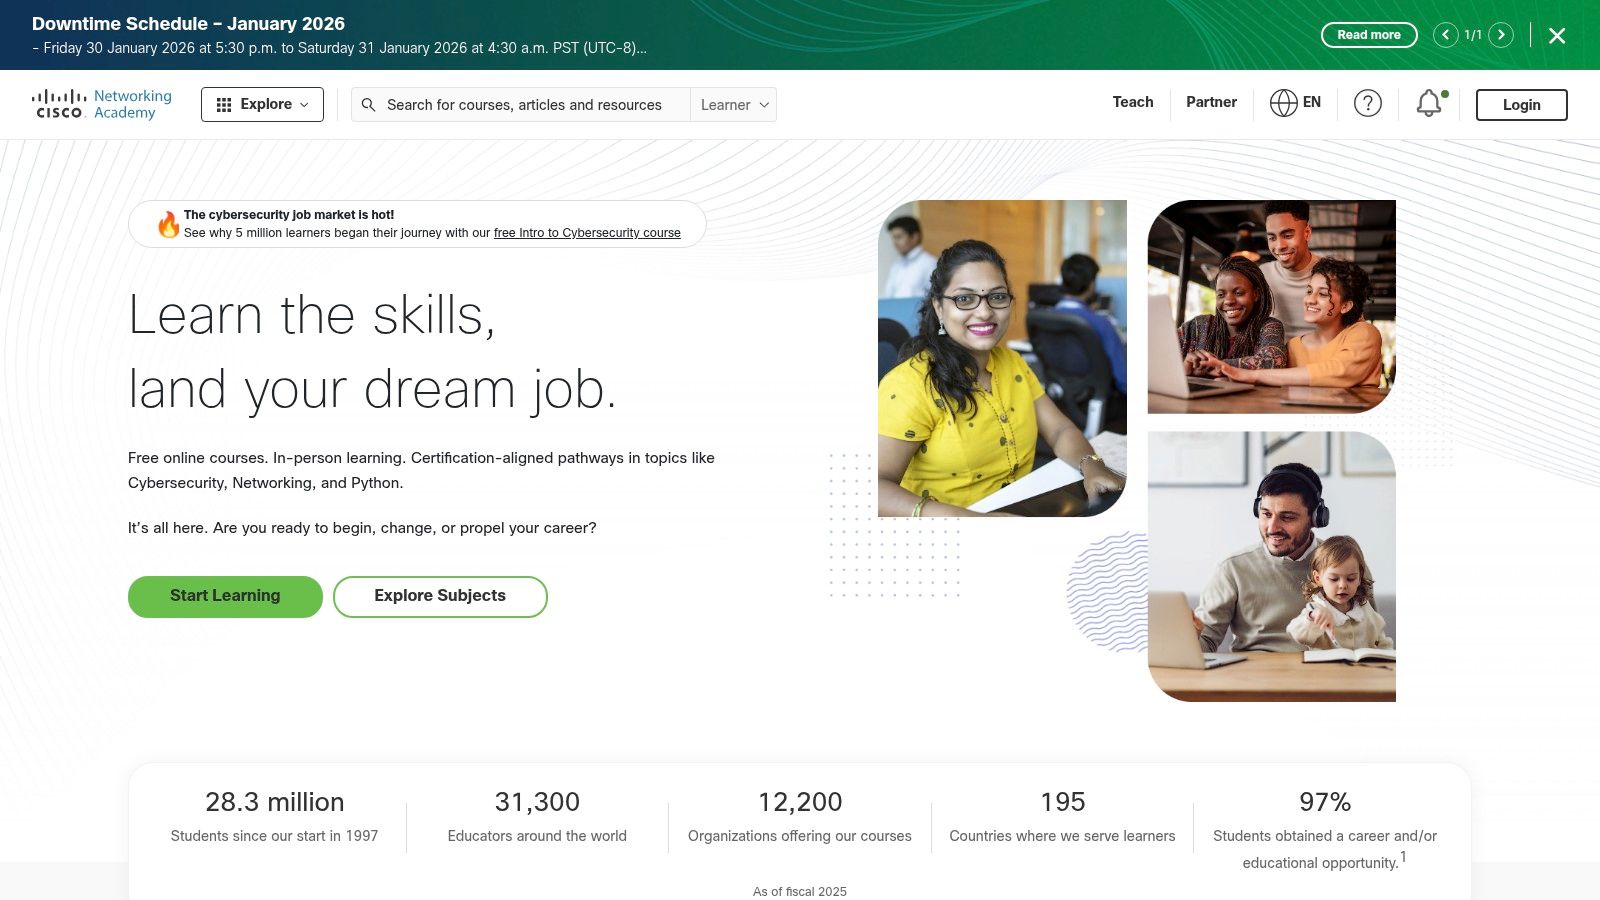
Task: Dismiss the downtime schedule banner
Action: (1556, 35)
